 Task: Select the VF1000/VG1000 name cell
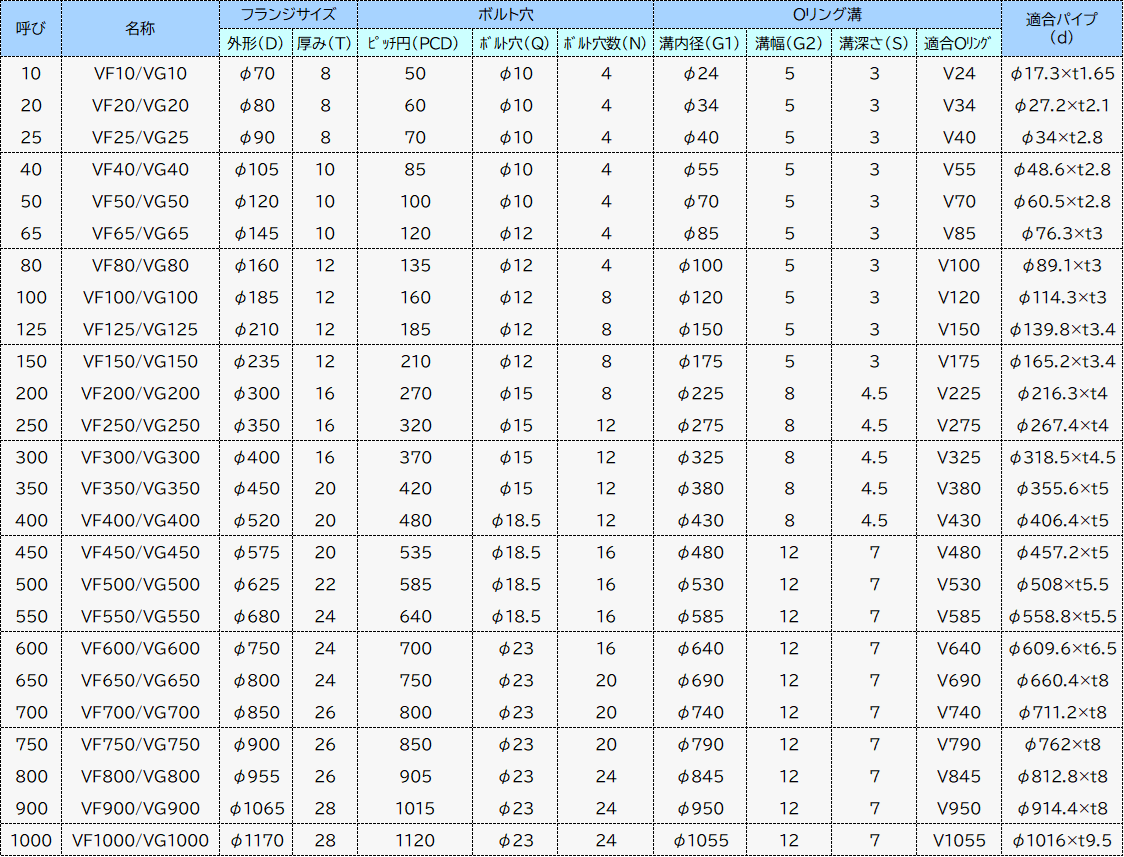pyautogui.click(x=140, y=841)
